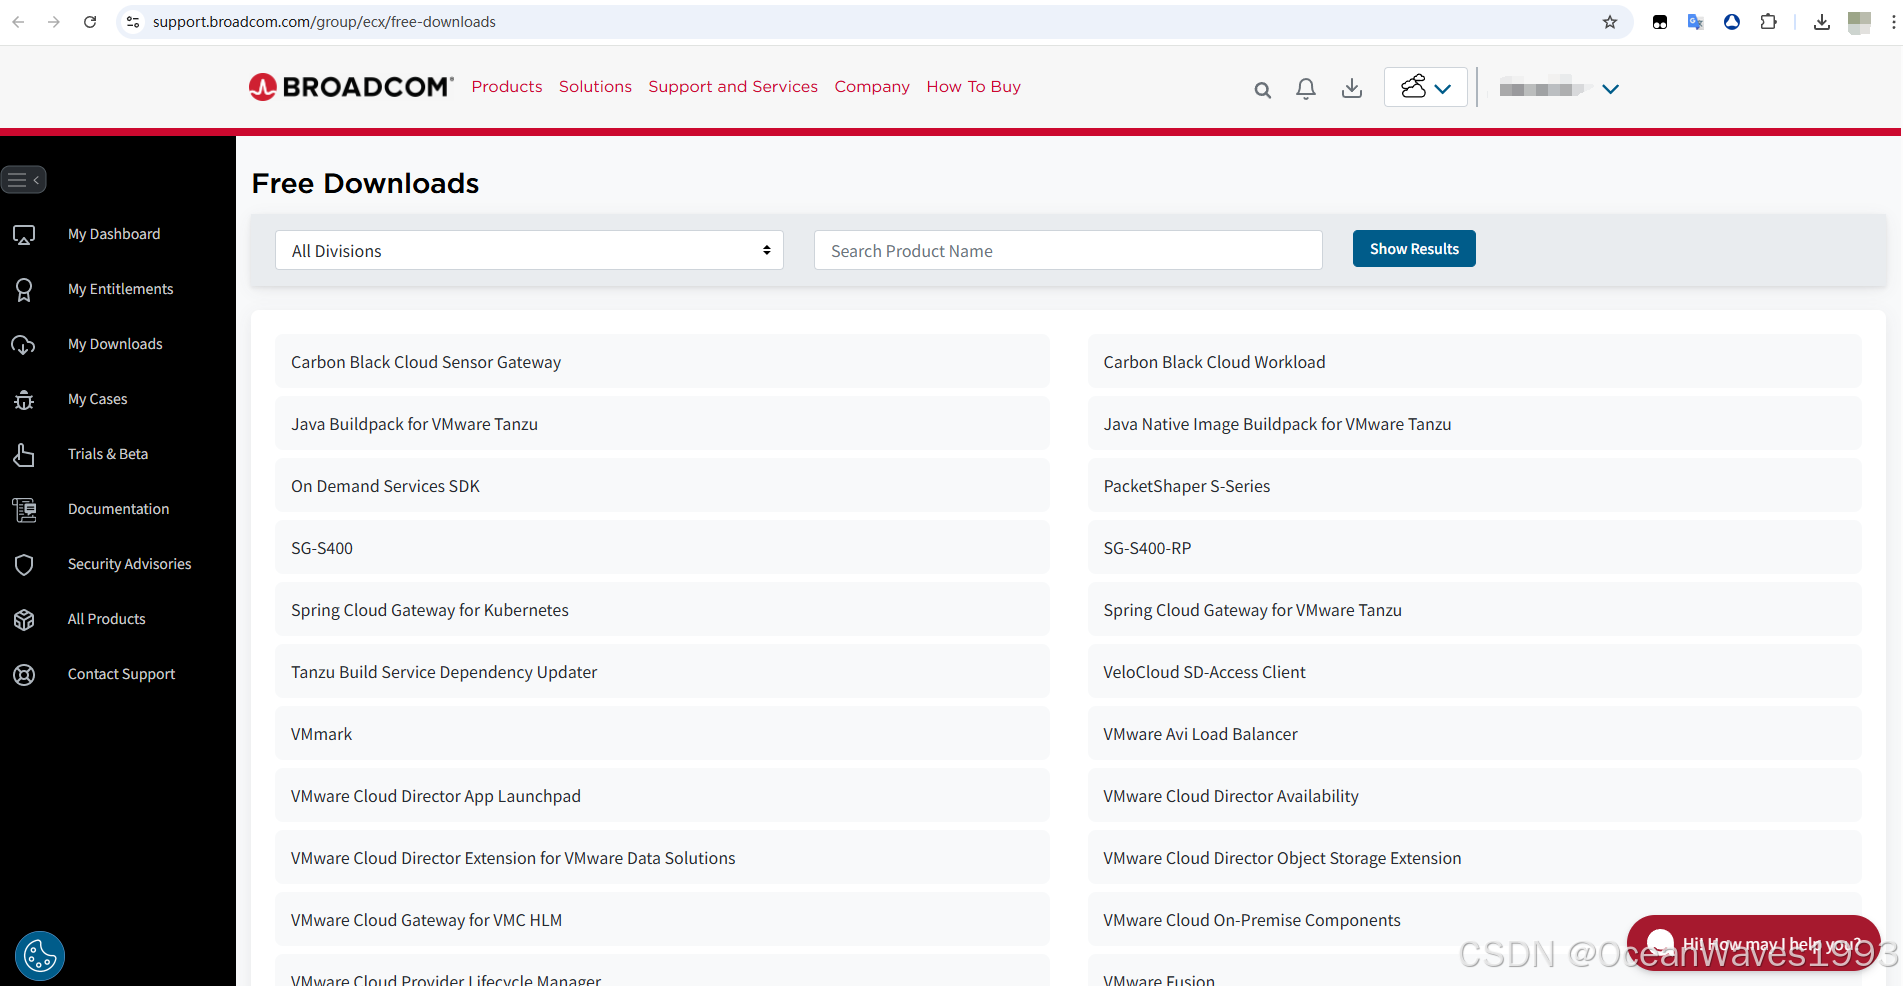Open Java Native Image Buildpack for VMware Tanzu
Image resolution: width=1903 pixels, height=986 pixels.
click(x=1474, y=424)
